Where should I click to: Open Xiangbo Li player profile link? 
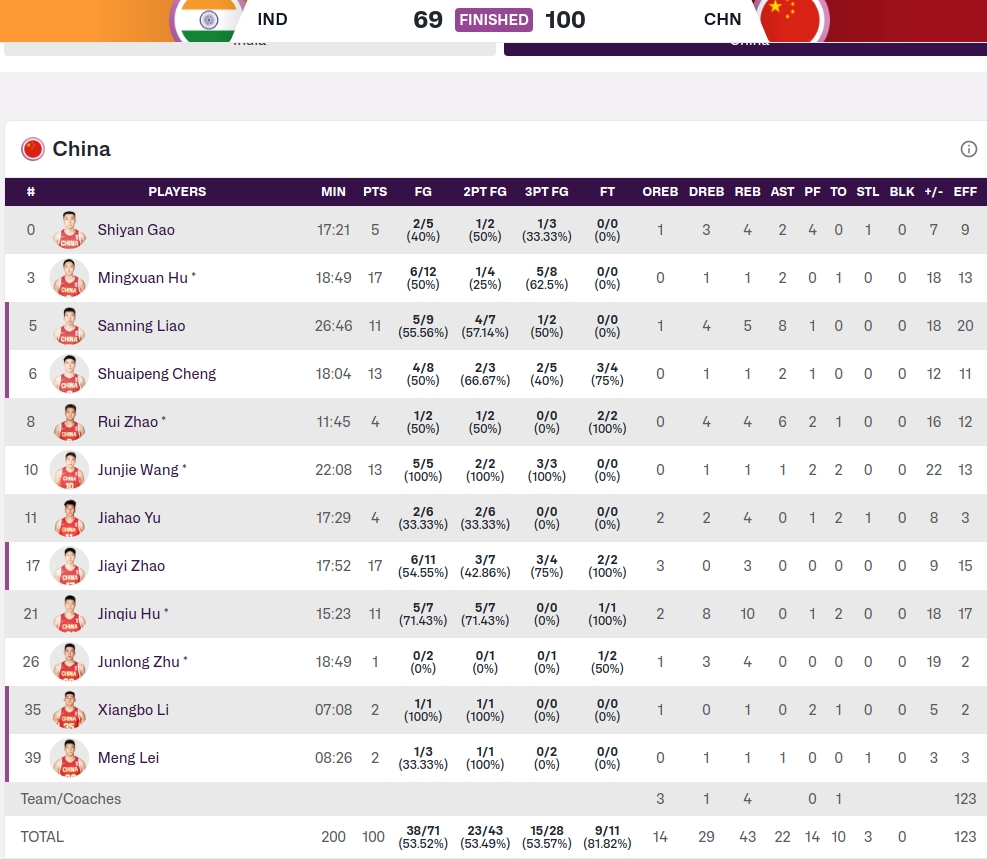click(133, 710)
